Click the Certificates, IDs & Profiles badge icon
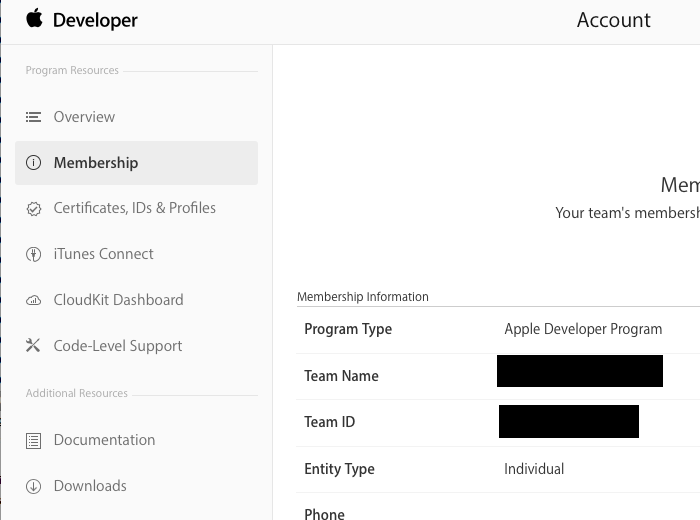This screenshot has height=520, width=700. point(33,209)
